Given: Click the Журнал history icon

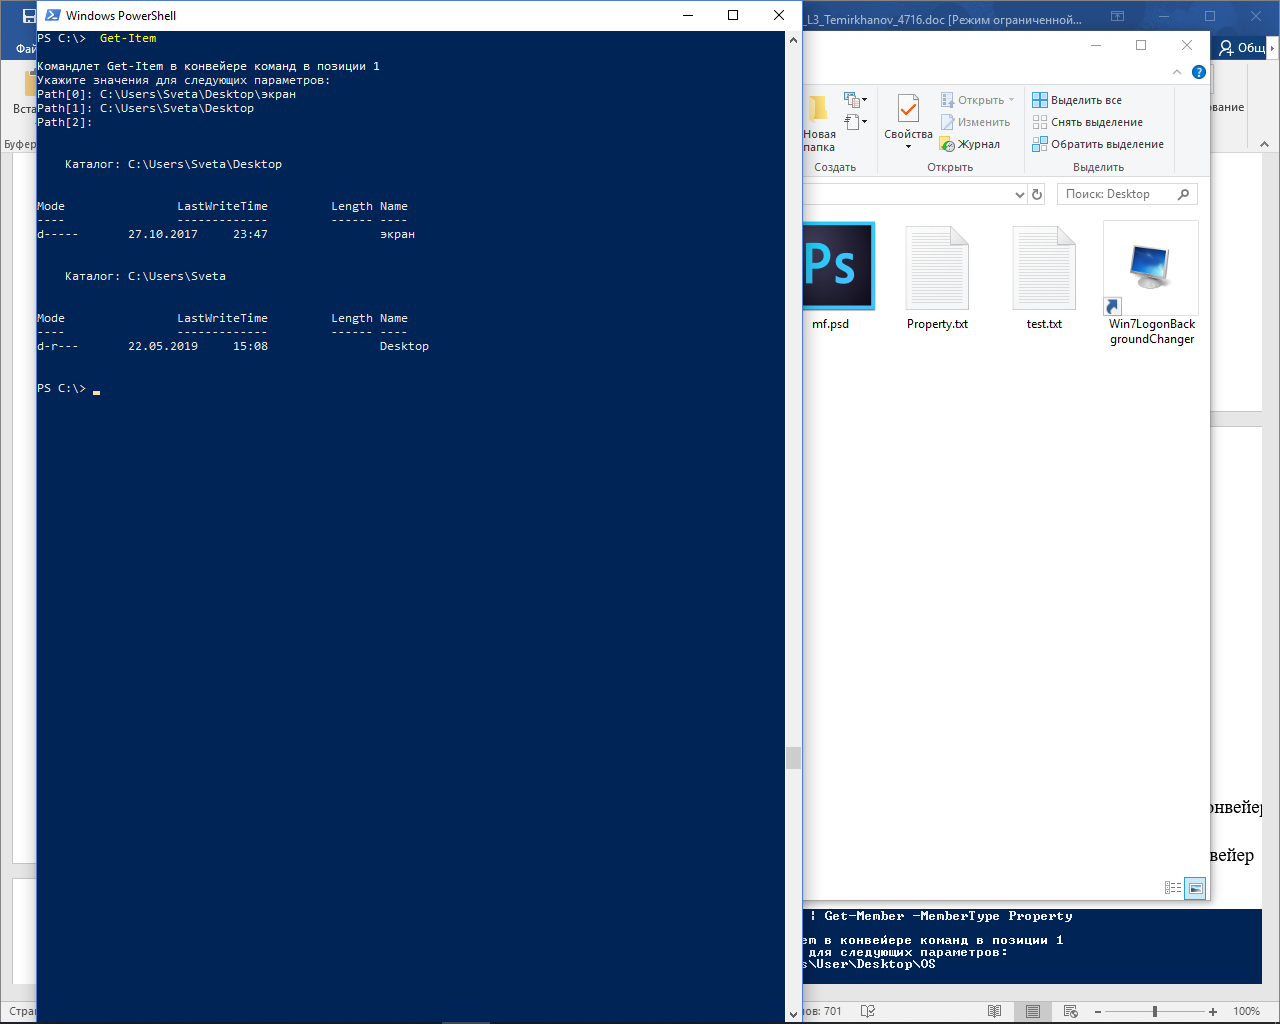Looking at the screenshot, I should tap(947, 145).
